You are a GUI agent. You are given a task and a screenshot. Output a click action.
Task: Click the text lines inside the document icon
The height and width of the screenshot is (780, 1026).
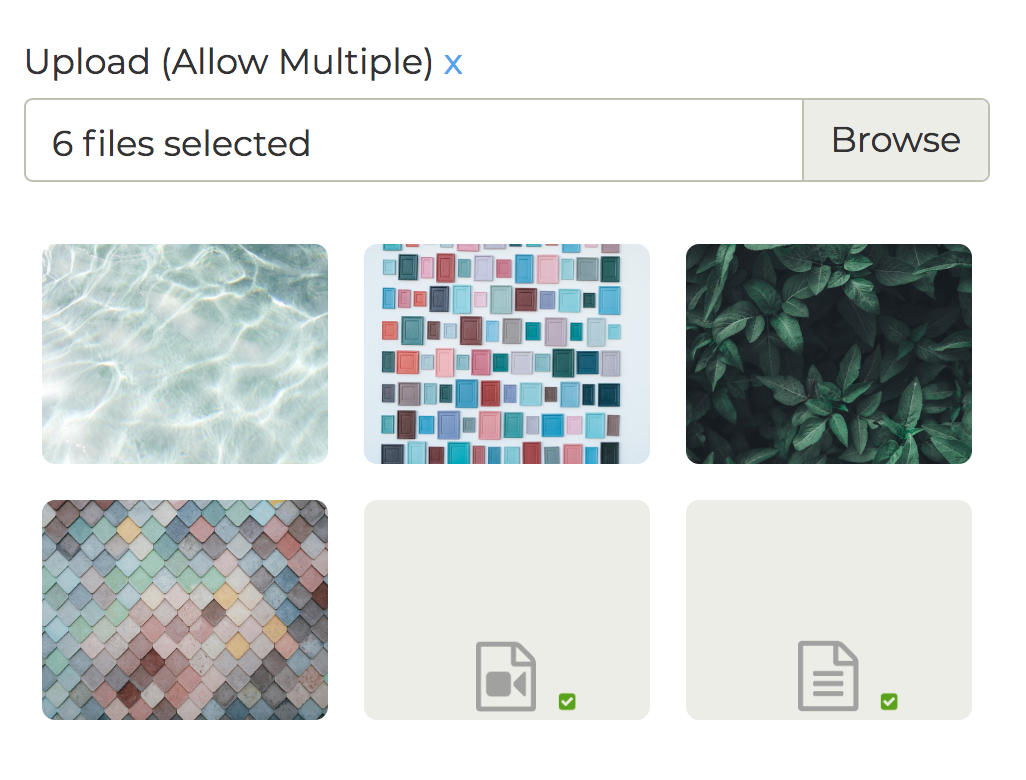[x=827, y=685]
